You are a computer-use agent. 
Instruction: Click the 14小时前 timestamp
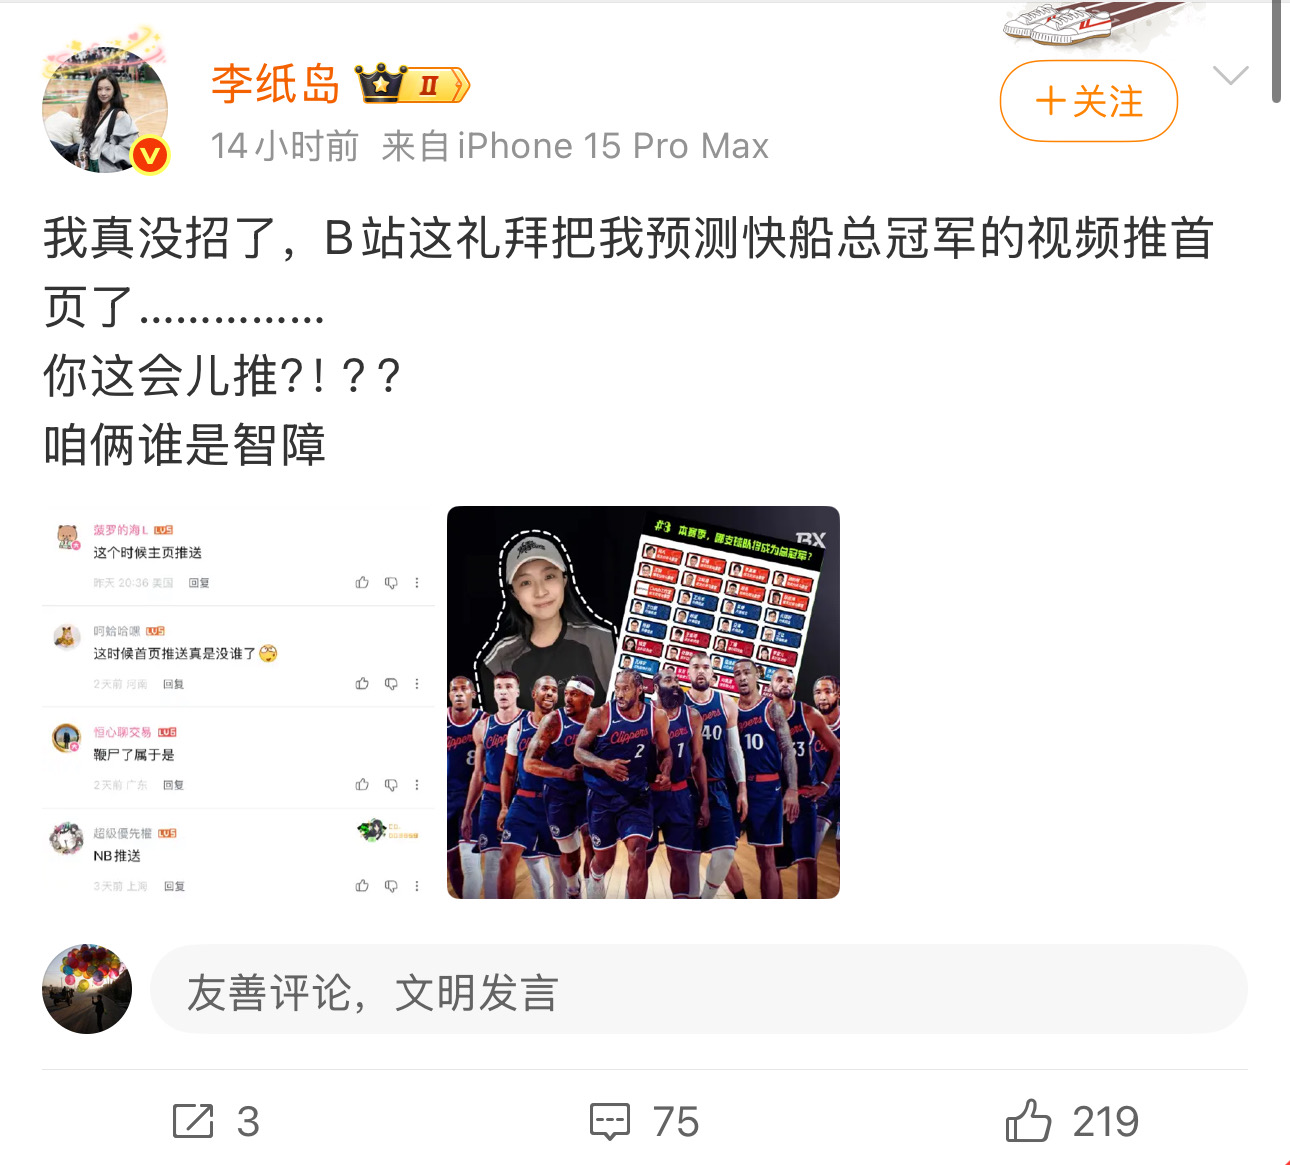(x=285, y=146)
